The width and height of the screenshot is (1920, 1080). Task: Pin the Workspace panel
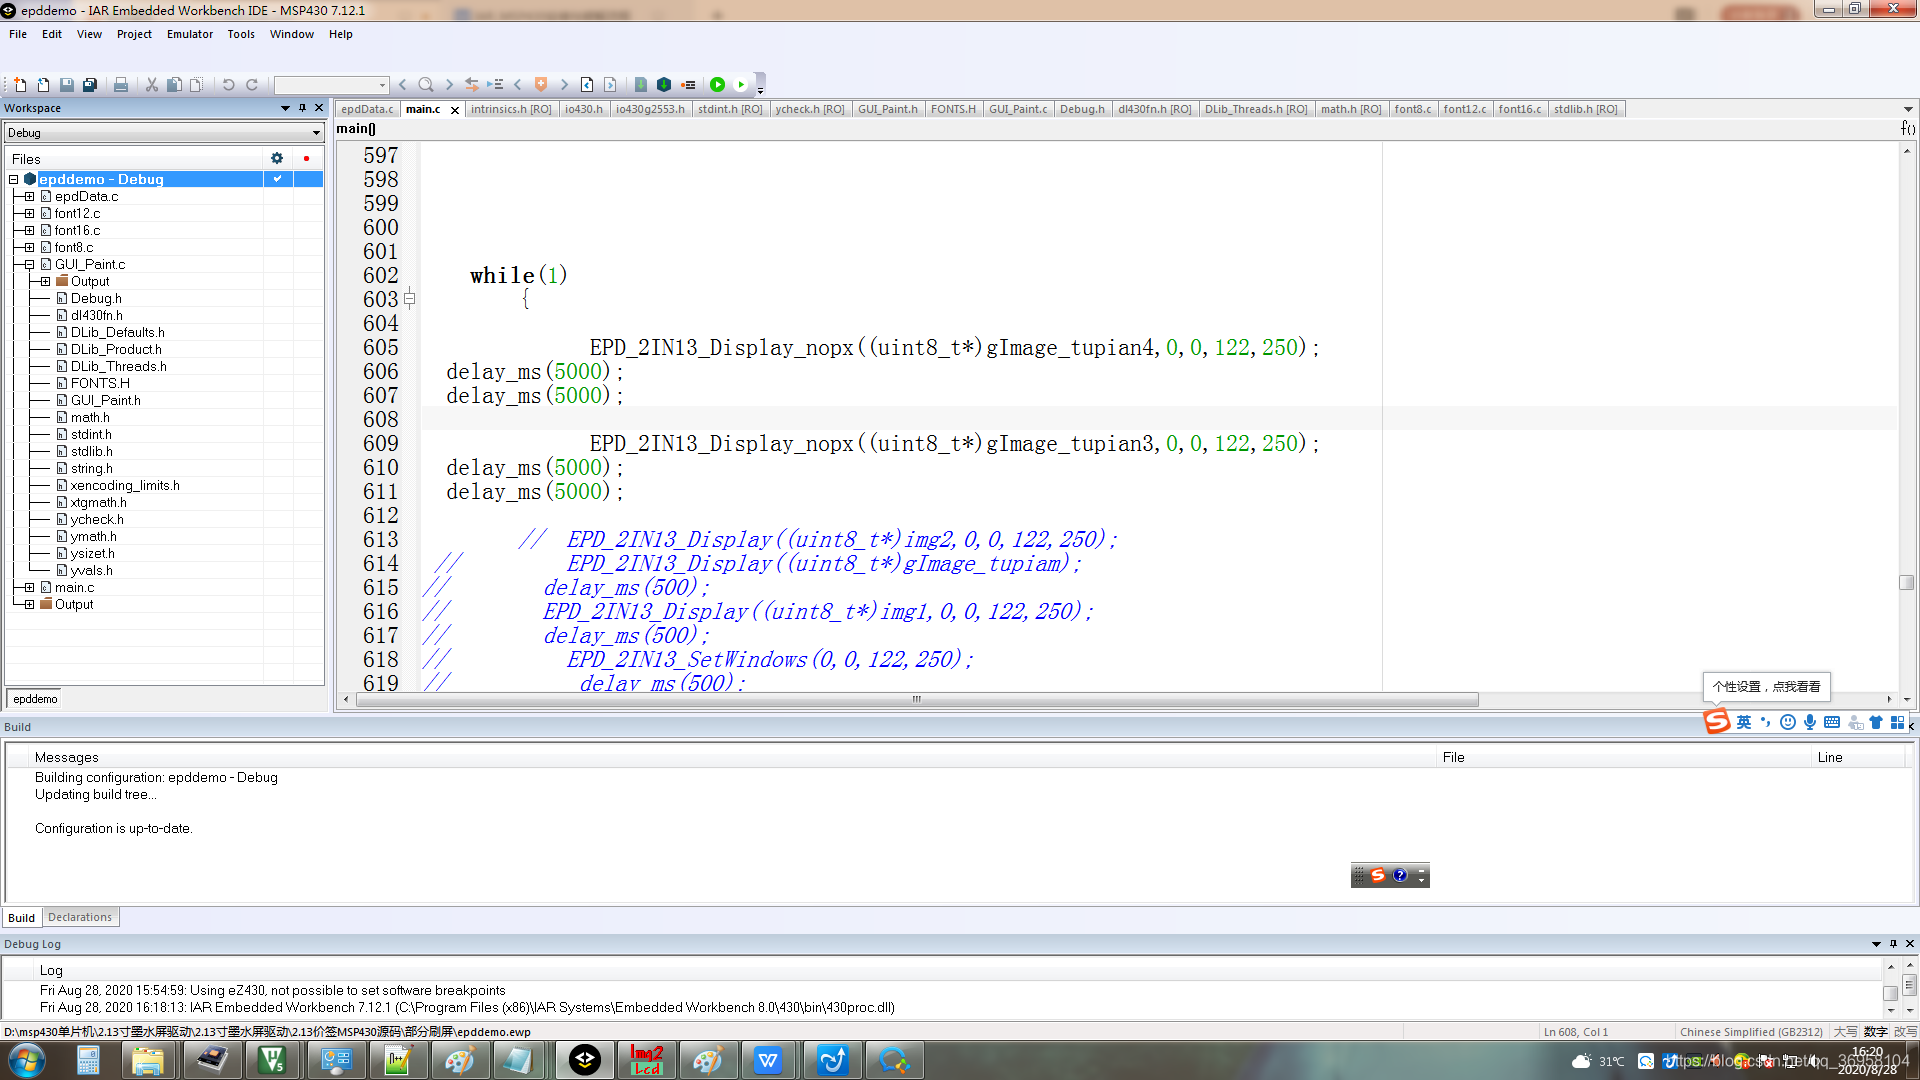point(302,108)
